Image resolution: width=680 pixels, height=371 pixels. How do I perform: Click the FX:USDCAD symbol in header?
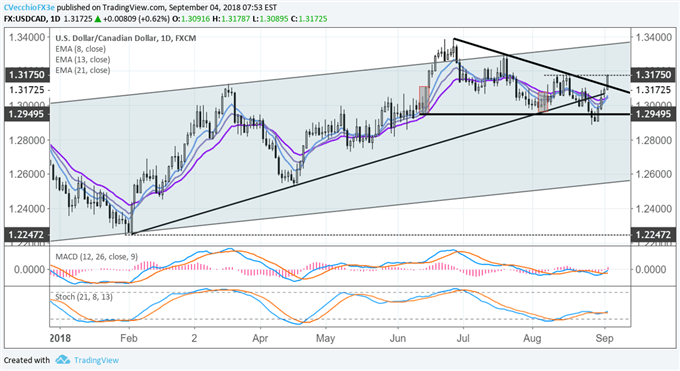point(25,19)
